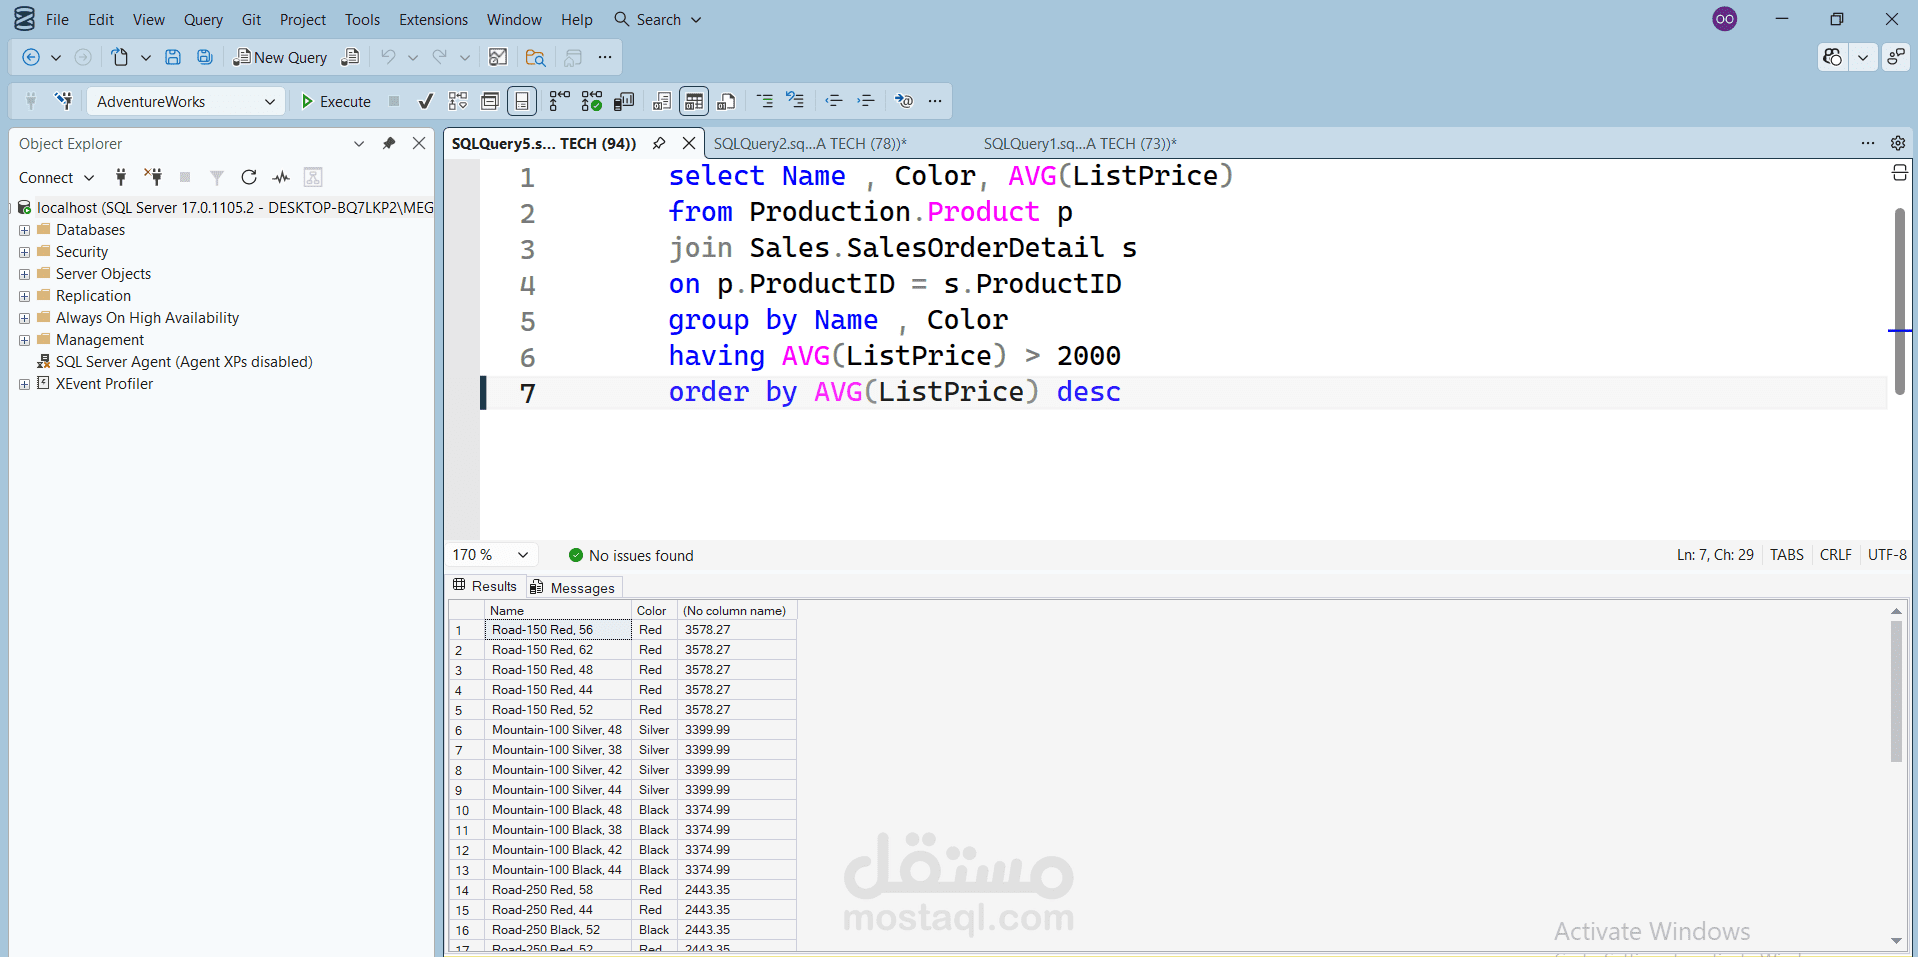Open the query toolbar overflow ellipsis
The height and width of the screenshot is (957, 1918).
(x=935, y=101)
